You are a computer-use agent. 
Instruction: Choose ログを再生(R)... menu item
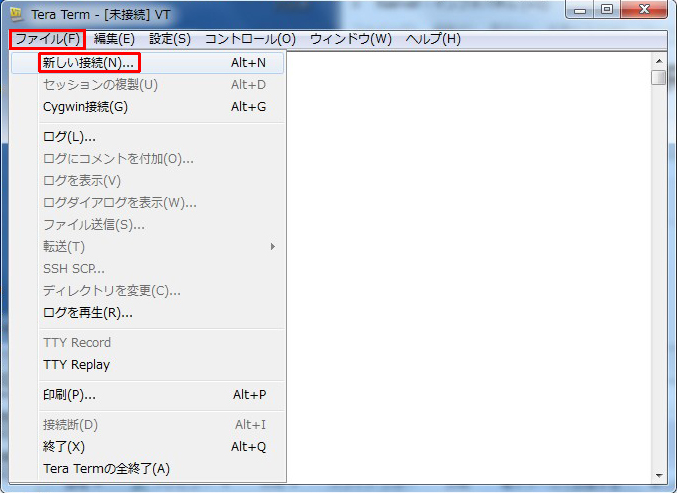tap(88, 313)
